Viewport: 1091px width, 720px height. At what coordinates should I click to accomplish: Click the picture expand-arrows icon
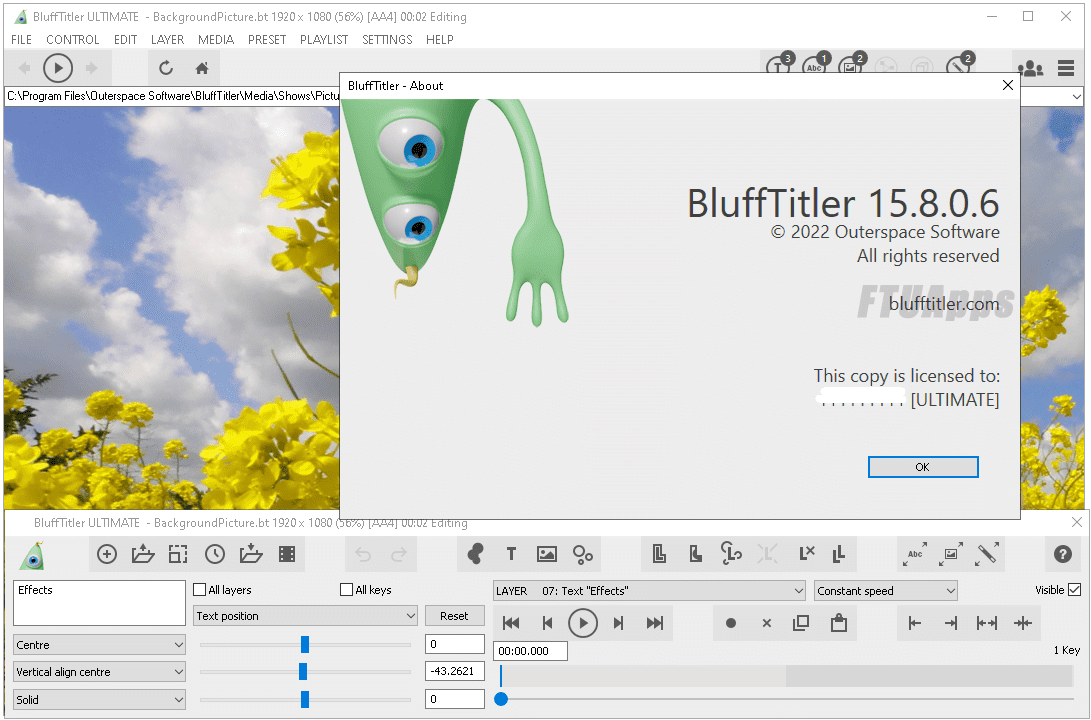point(950,554)
